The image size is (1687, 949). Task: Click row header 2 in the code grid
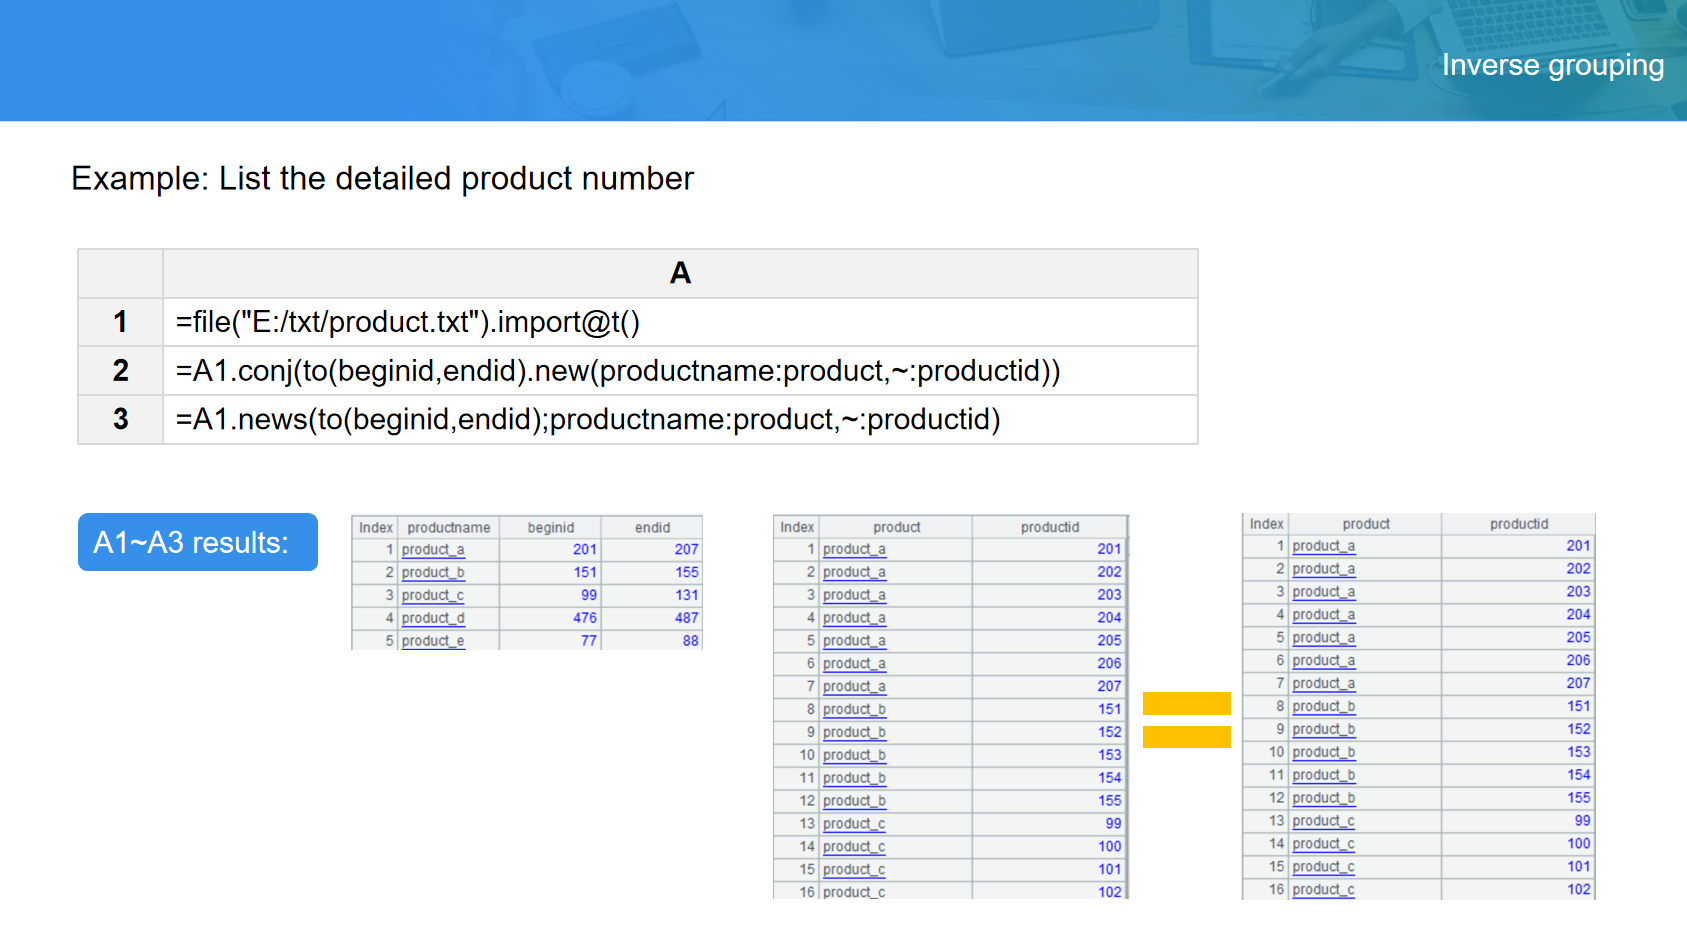pyautogui.click(x=120, y=371)
